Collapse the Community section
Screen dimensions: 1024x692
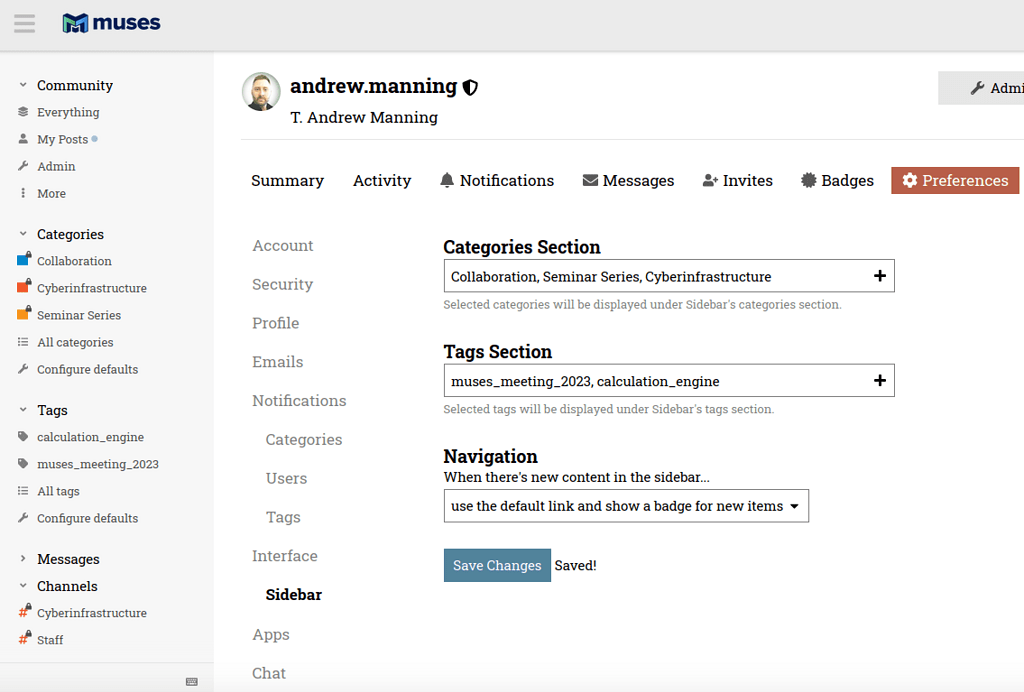[x=23, y=85]
